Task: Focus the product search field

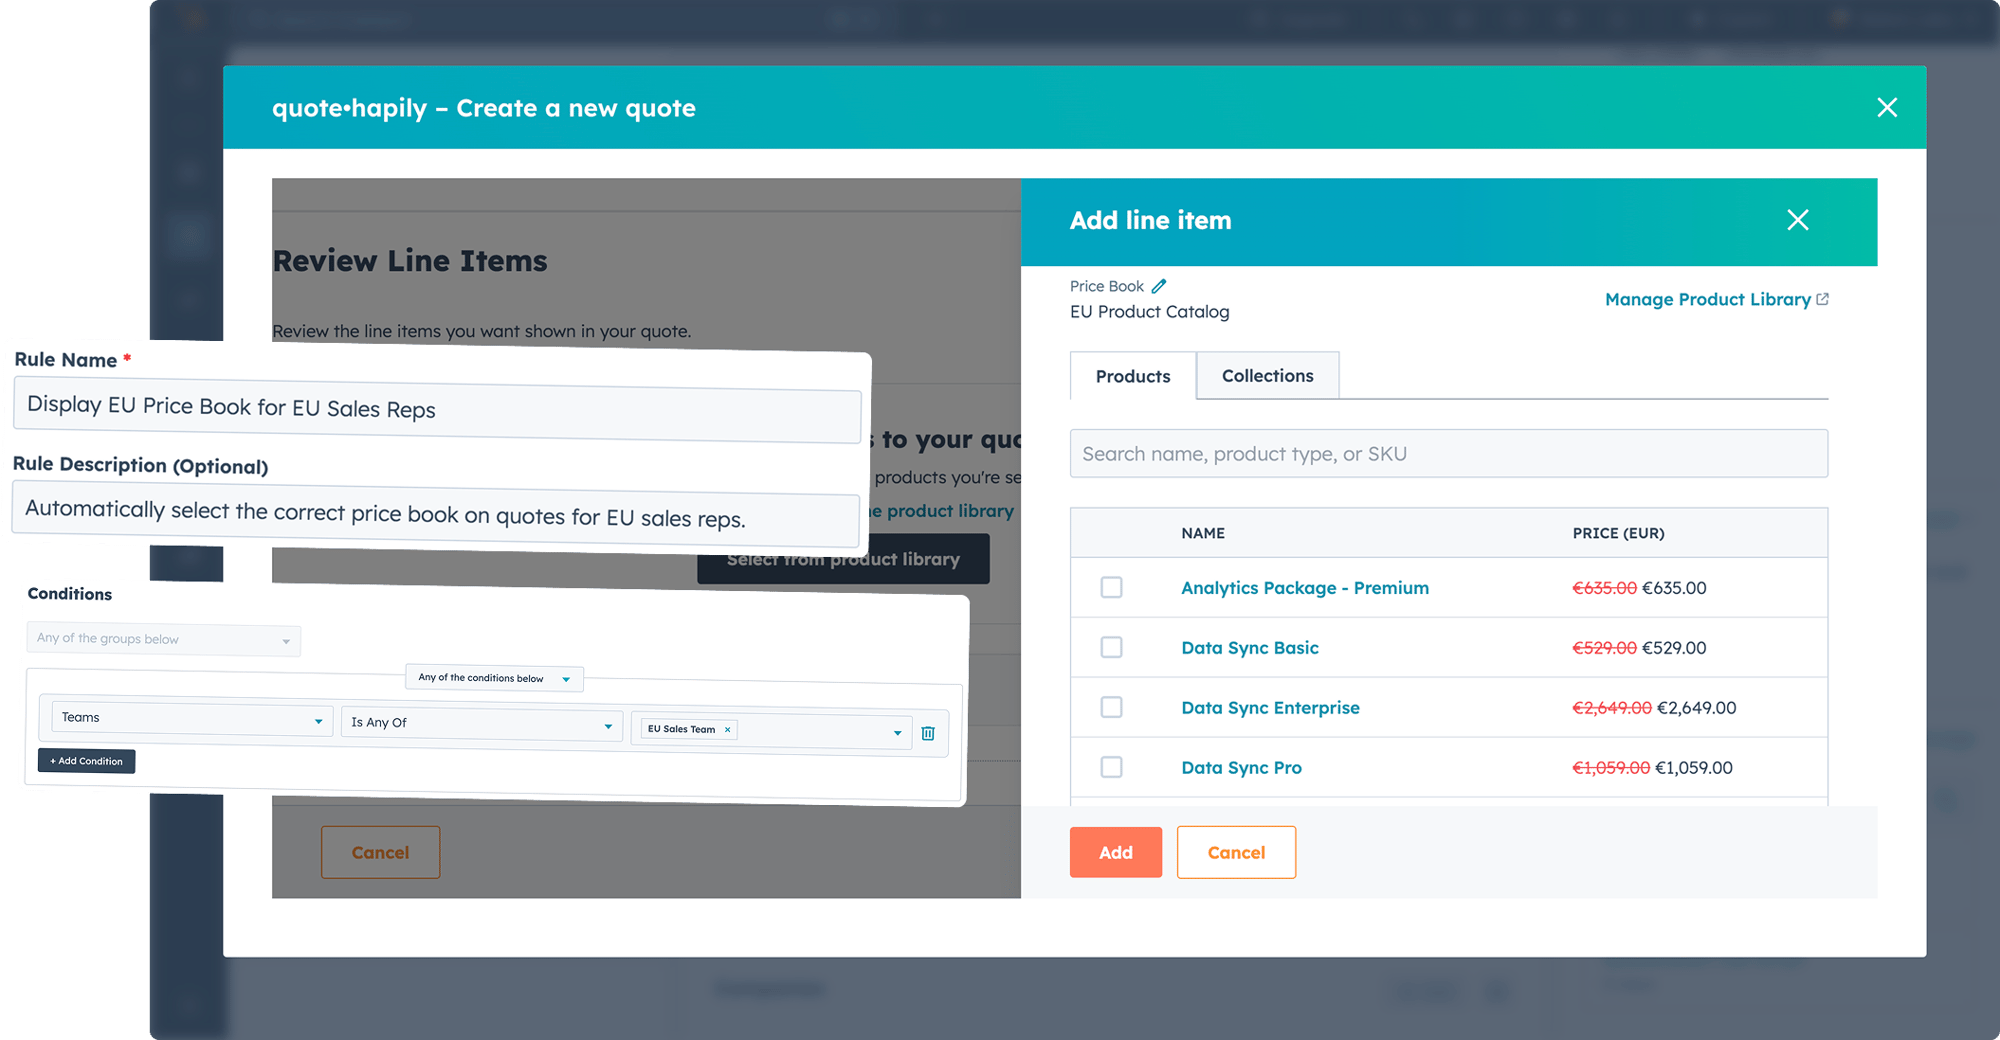Action: (x=1448, y=454)
